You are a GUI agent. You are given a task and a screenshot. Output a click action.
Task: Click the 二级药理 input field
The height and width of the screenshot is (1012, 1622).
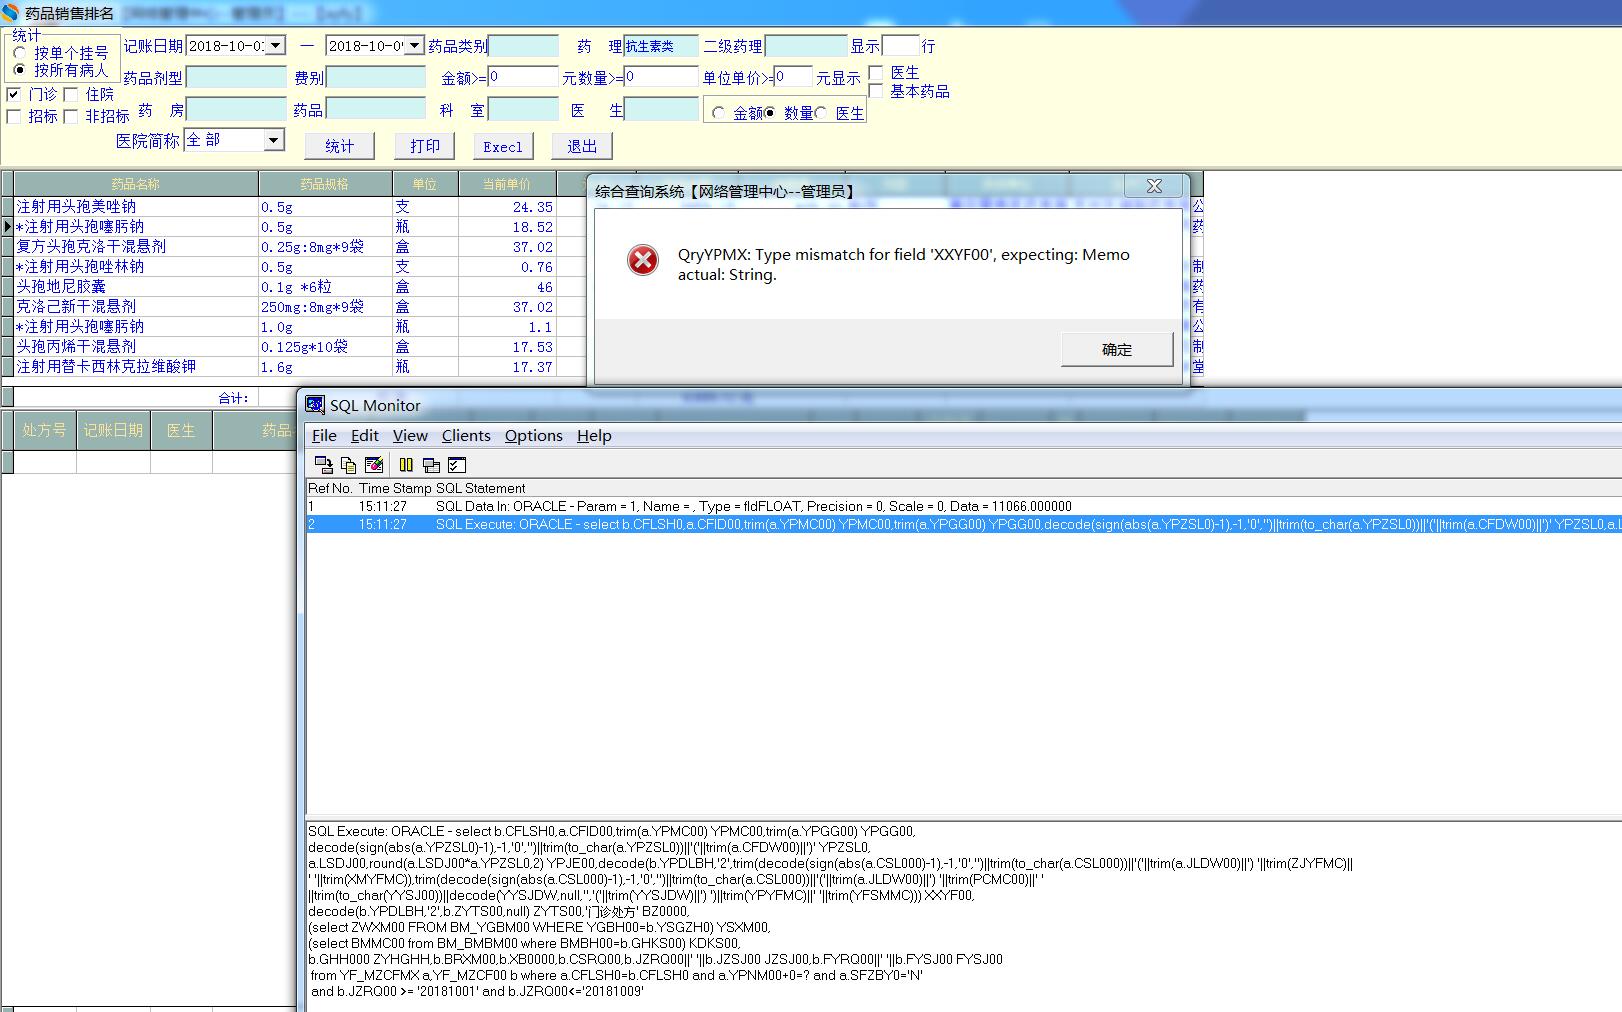click(x=806, y=46)
